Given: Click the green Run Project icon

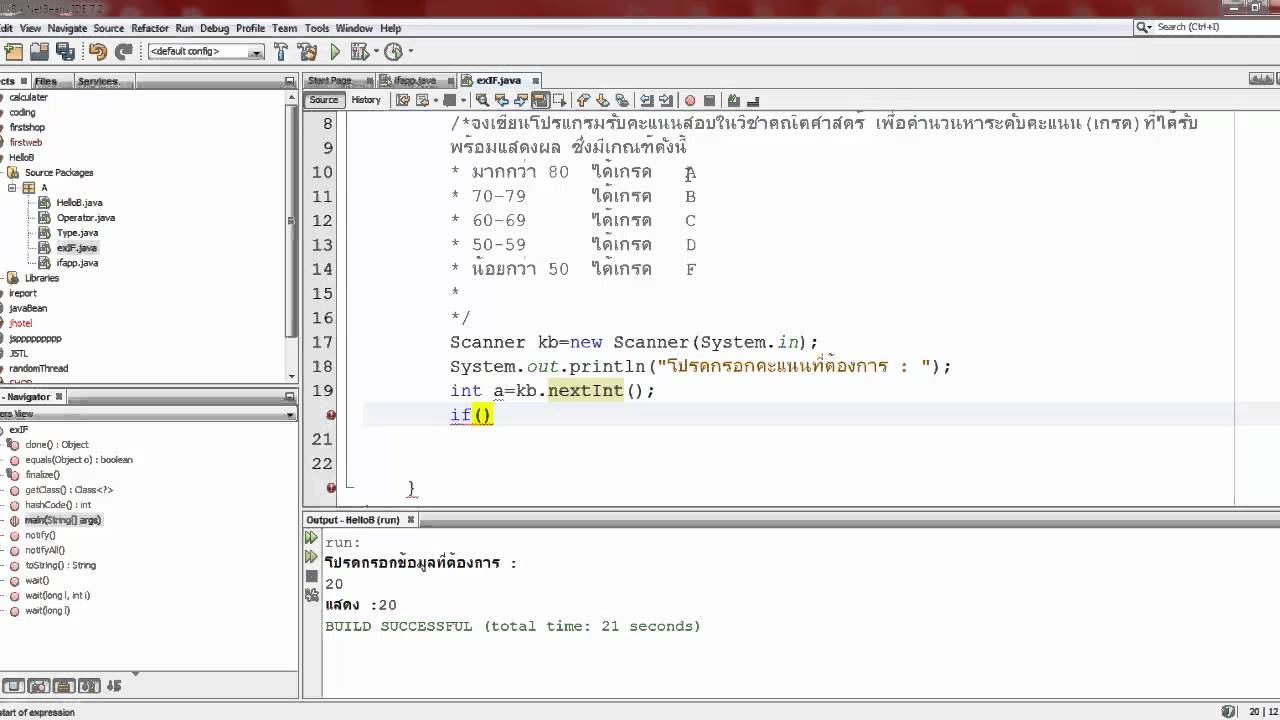Looking at the screenshot, I should 335,52.
